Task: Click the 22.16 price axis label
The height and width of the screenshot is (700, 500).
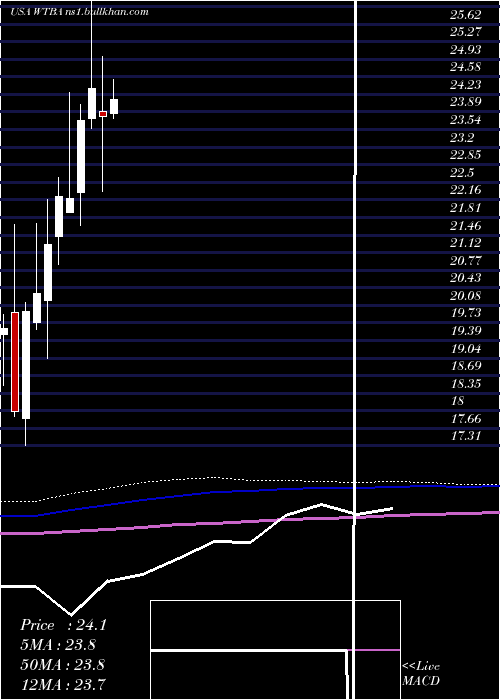Action: point(466,190)
